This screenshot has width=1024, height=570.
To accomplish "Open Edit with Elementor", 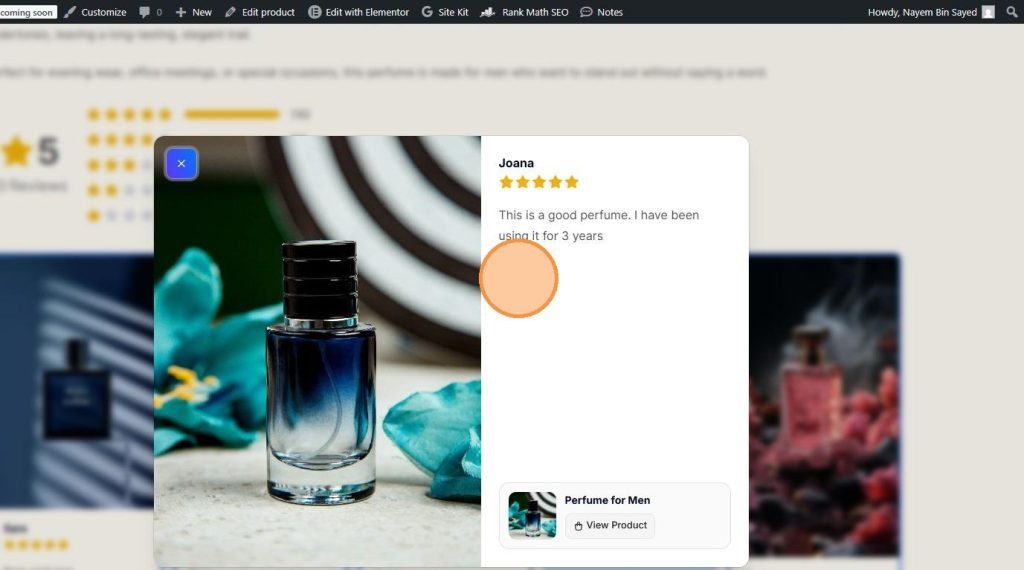I will click(x=359, y=12).
